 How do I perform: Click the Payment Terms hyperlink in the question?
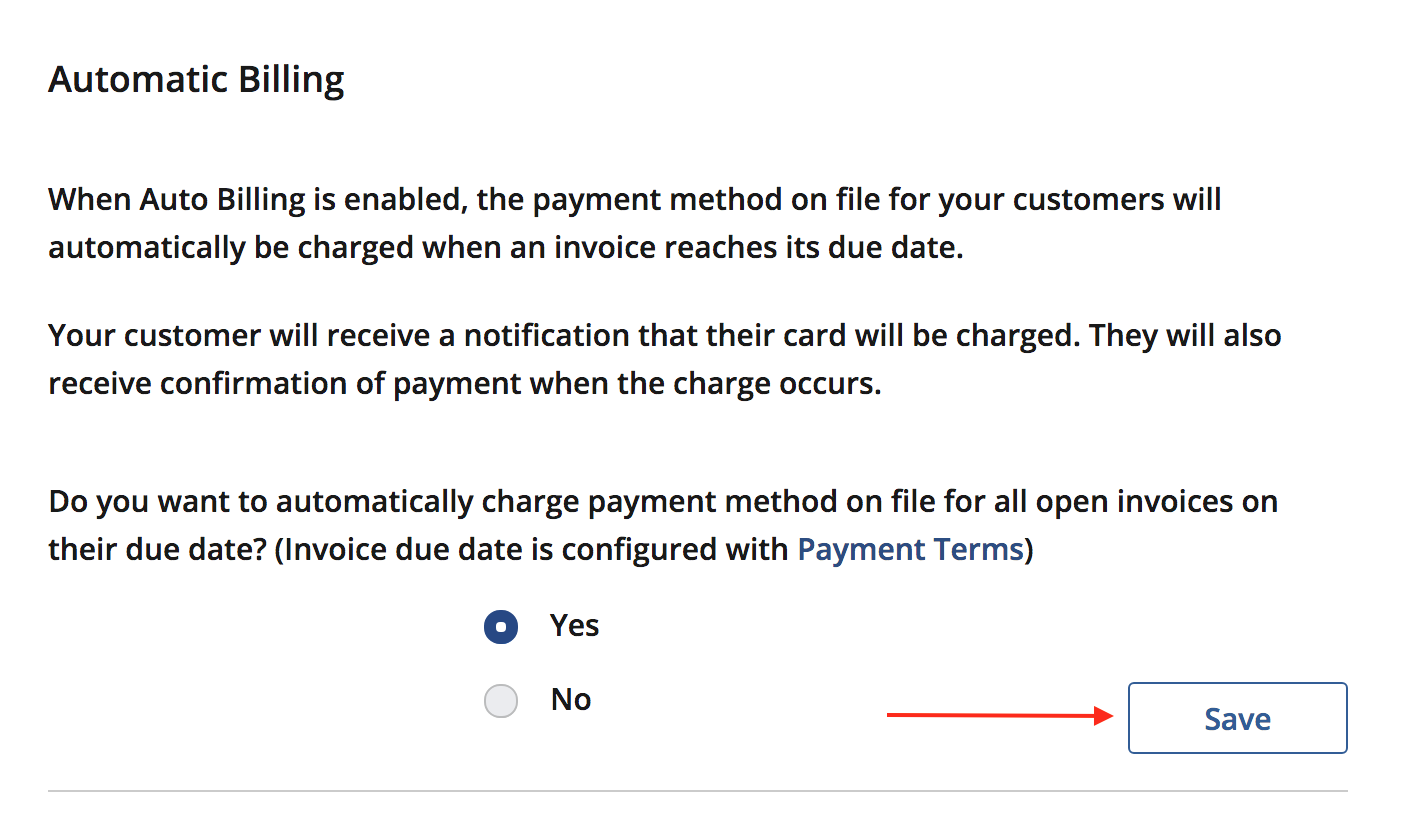[x=908, y=549]
